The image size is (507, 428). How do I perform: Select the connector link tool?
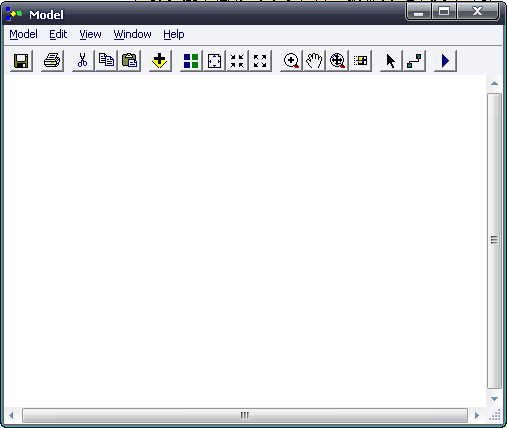pyautogui.click(x=414, y=61)
